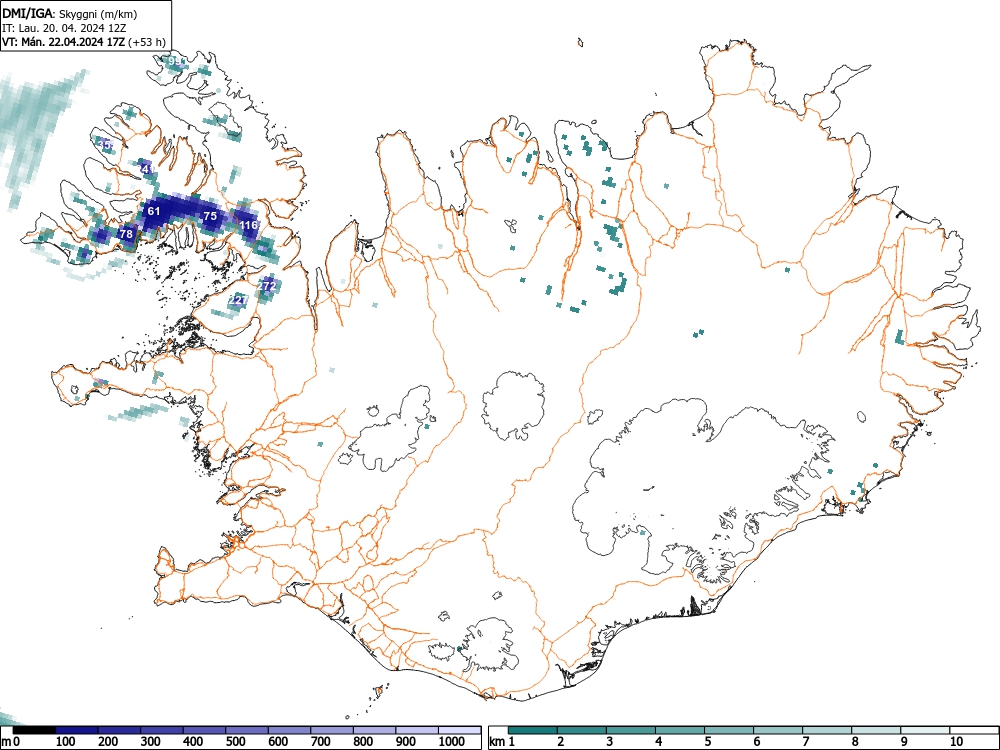Click the '700' label on meter scale

(321, 742)
